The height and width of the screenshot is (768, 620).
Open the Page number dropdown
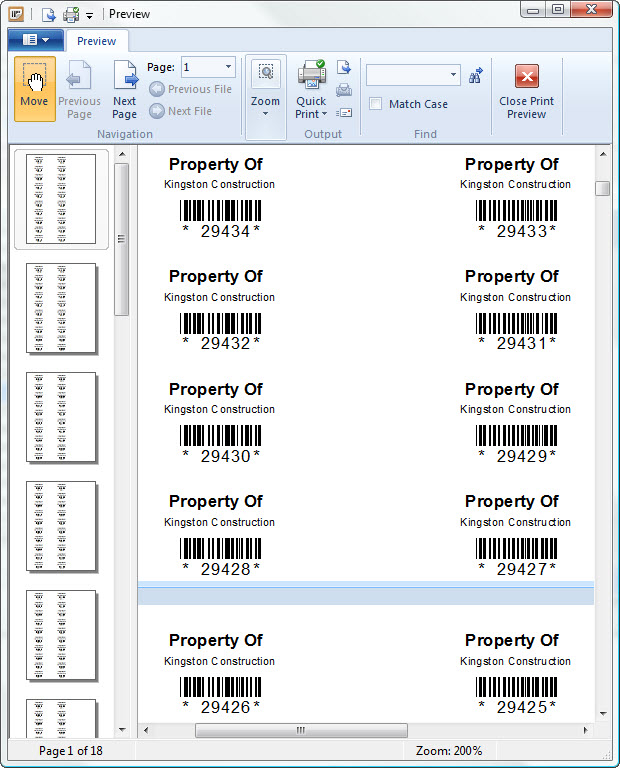click(x=228, y=67)
